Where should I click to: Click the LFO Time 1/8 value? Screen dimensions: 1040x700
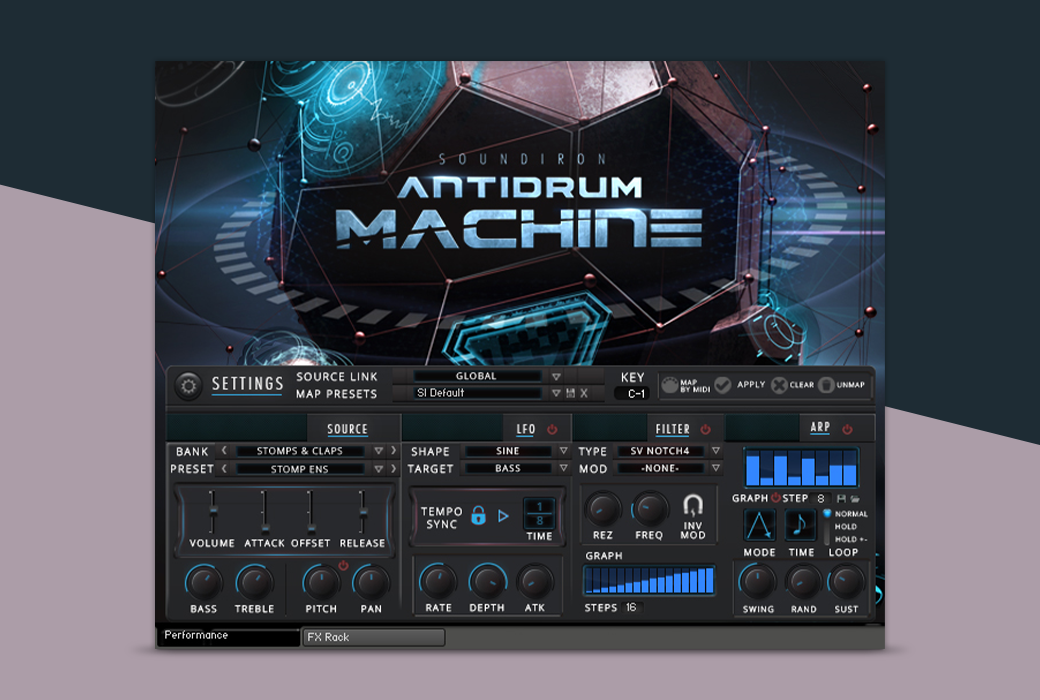click(539, 513)
